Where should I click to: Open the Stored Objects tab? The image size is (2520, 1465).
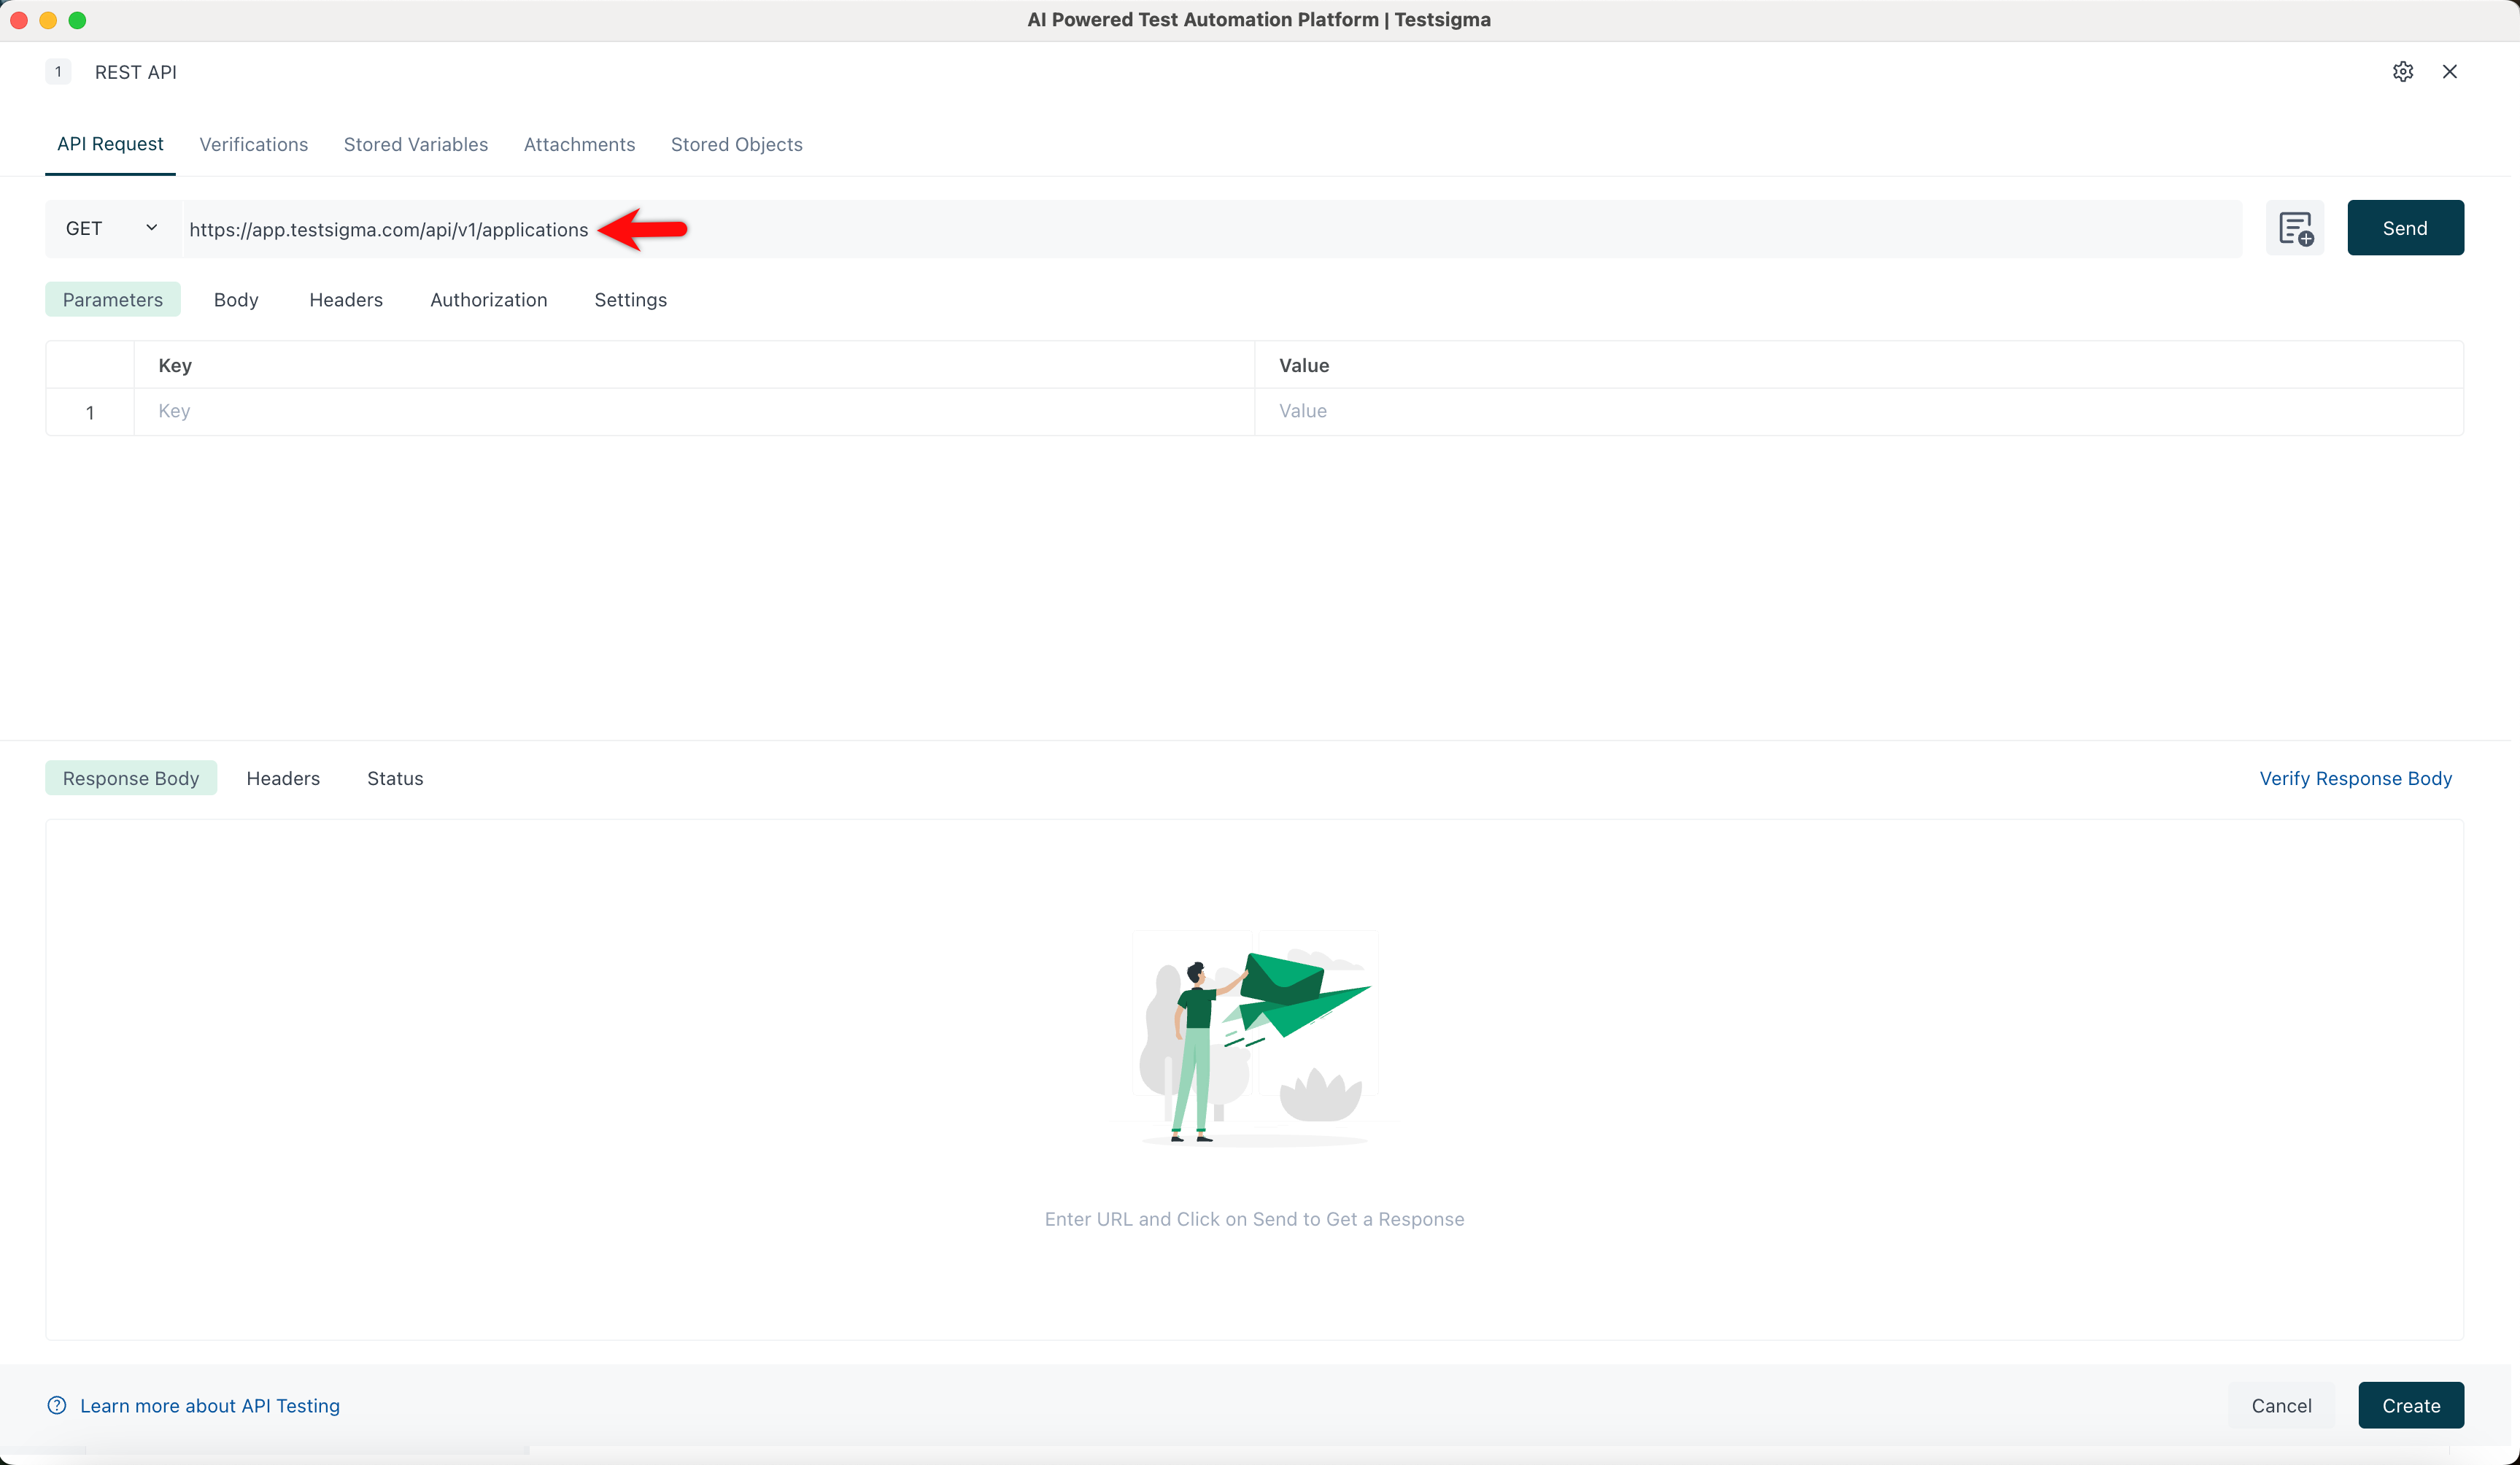736,144
